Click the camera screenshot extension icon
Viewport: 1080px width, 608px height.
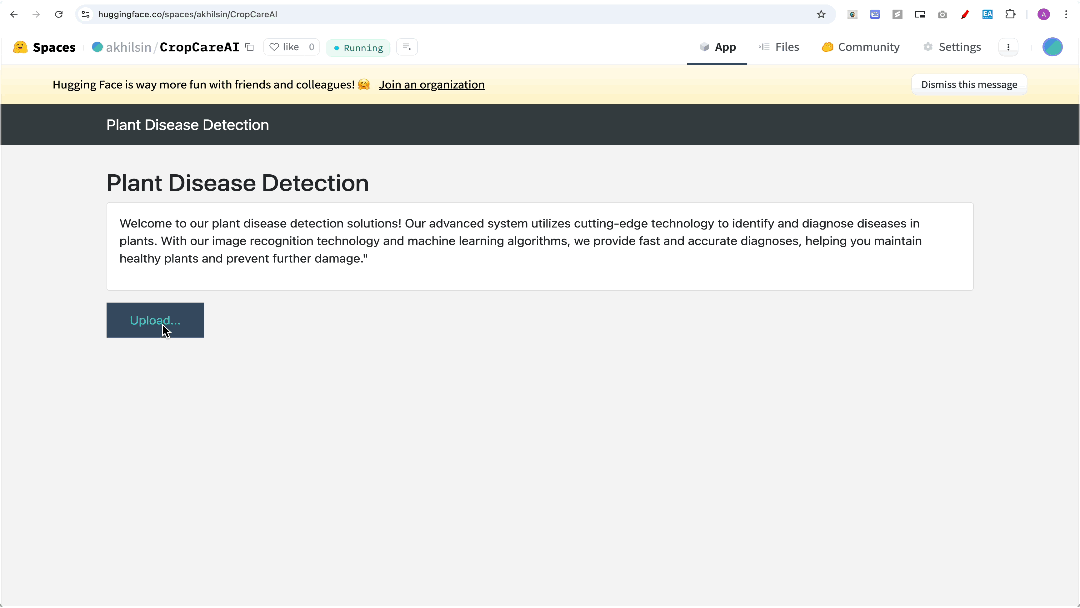942,15
